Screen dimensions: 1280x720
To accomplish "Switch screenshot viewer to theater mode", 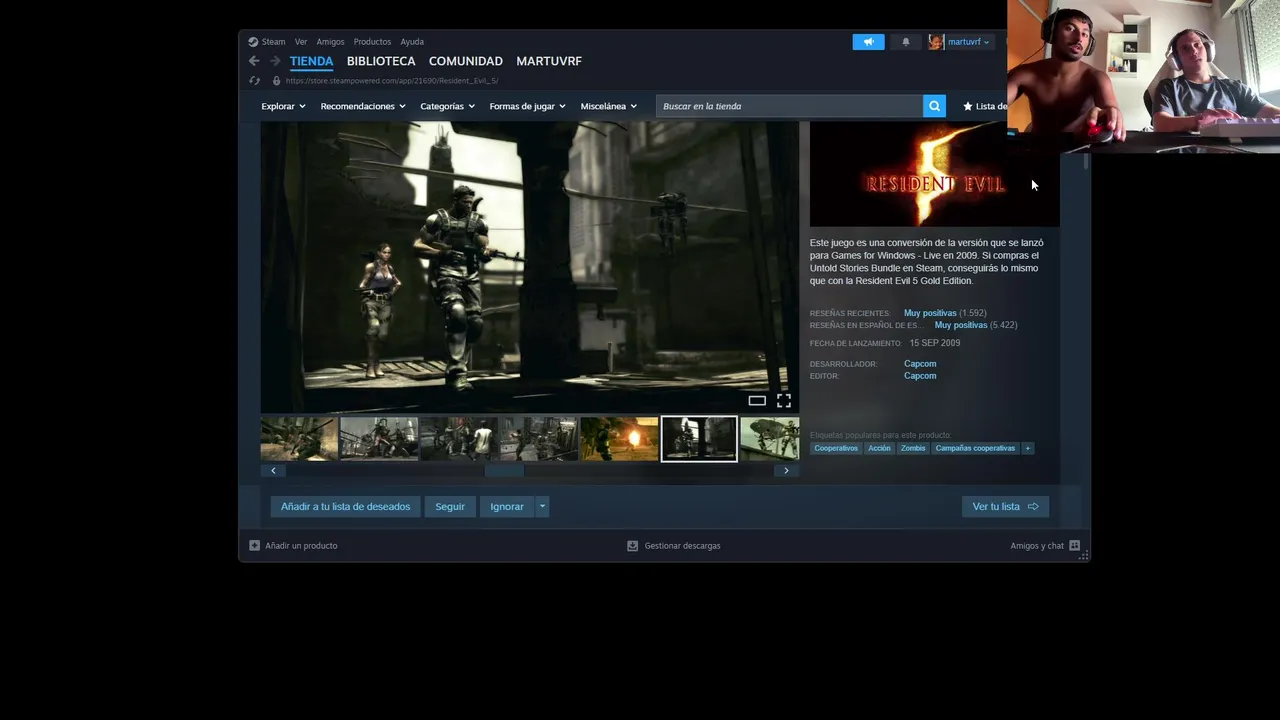I will 757,401.
